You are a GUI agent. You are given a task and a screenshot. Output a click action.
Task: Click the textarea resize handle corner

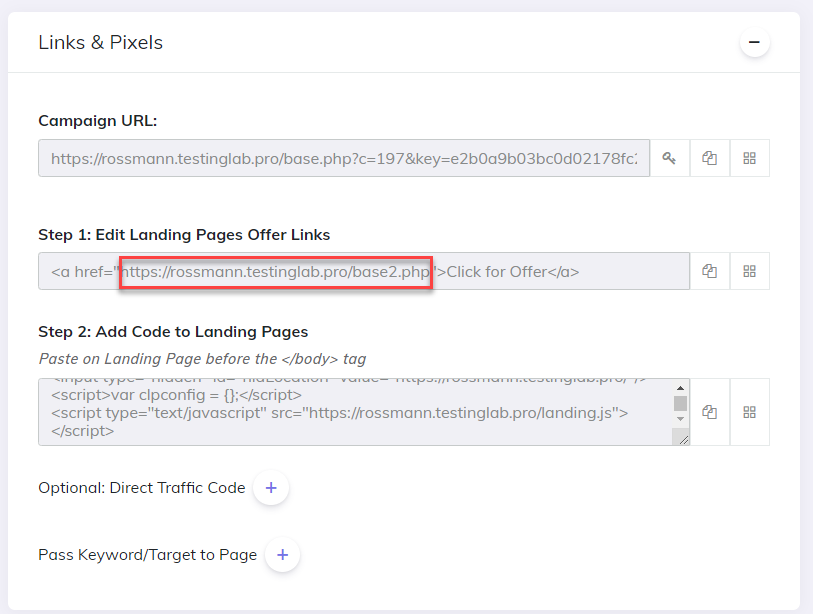[x=683, y=440]
